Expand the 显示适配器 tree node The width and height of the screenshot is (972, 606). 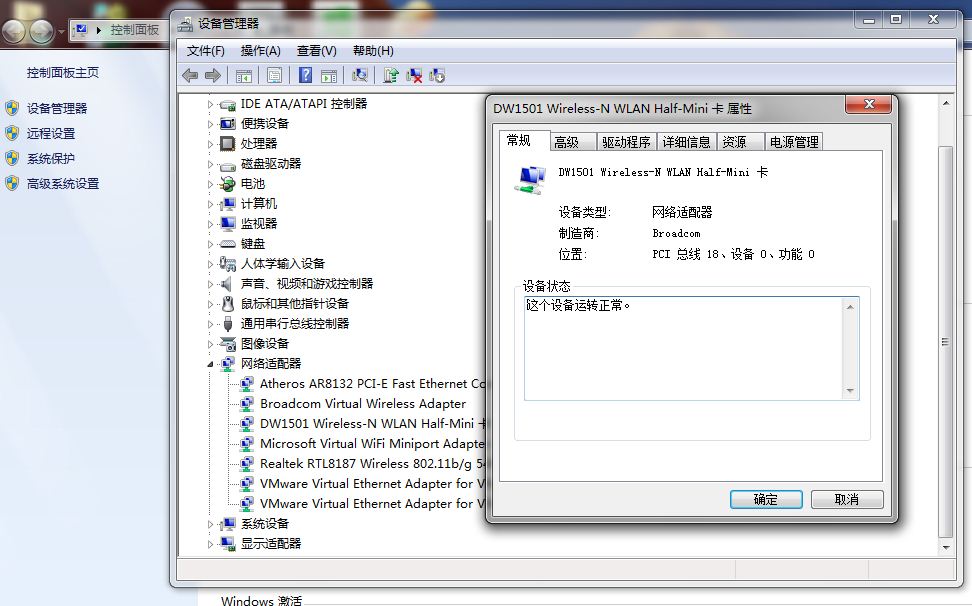pyautogui.click(x=210, y=545)
